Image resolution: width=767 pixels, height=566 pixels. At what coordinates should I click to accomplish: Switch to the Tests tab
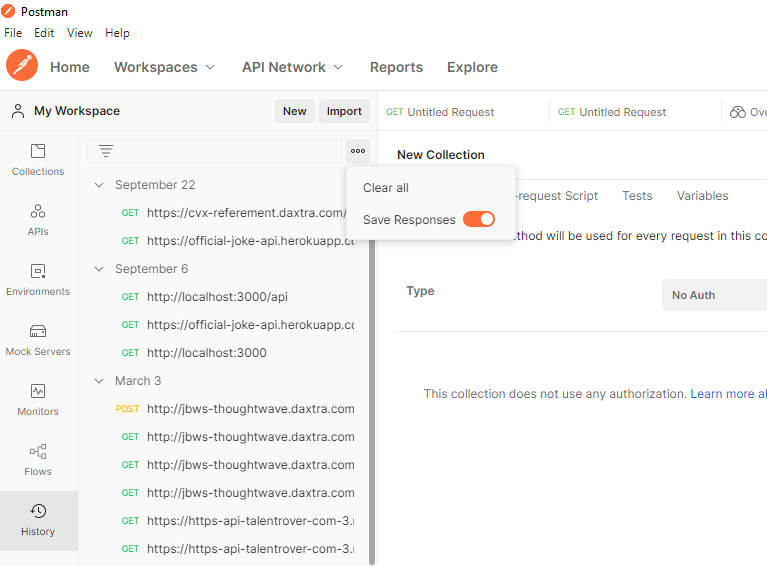[637, 196]
